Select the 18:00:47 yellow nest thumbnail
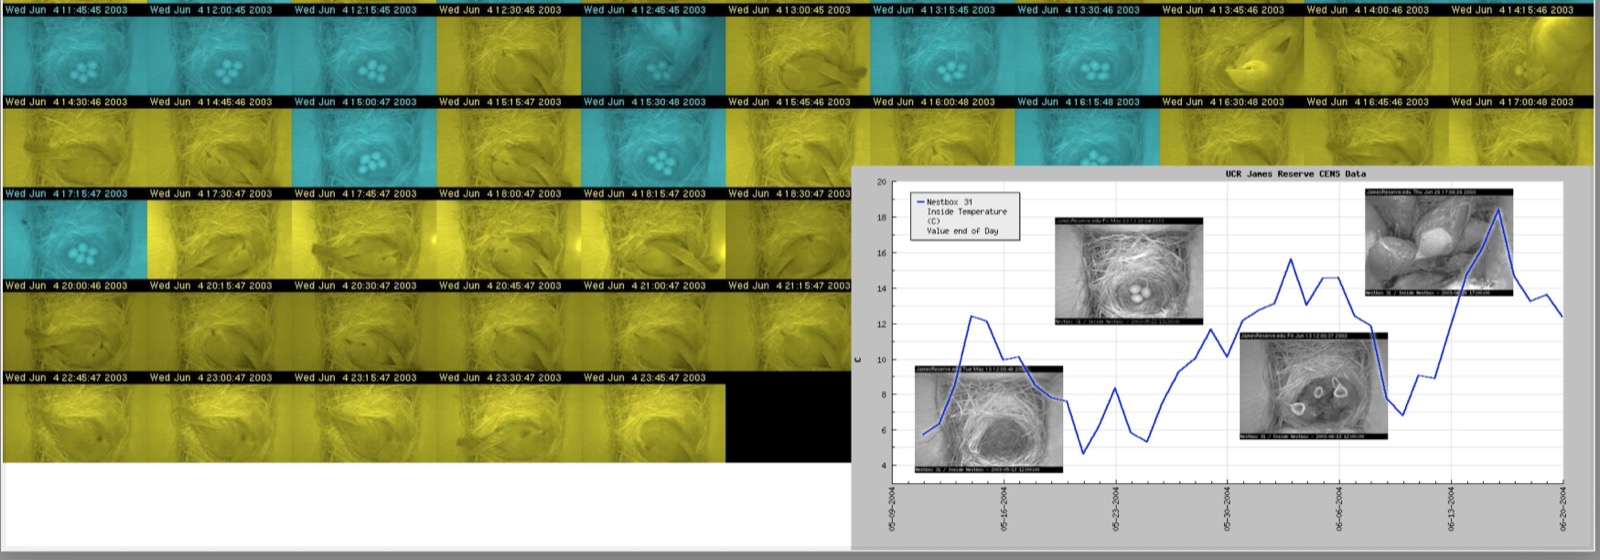The height and width of the screenshot is (560, 1600). (508, 240)
